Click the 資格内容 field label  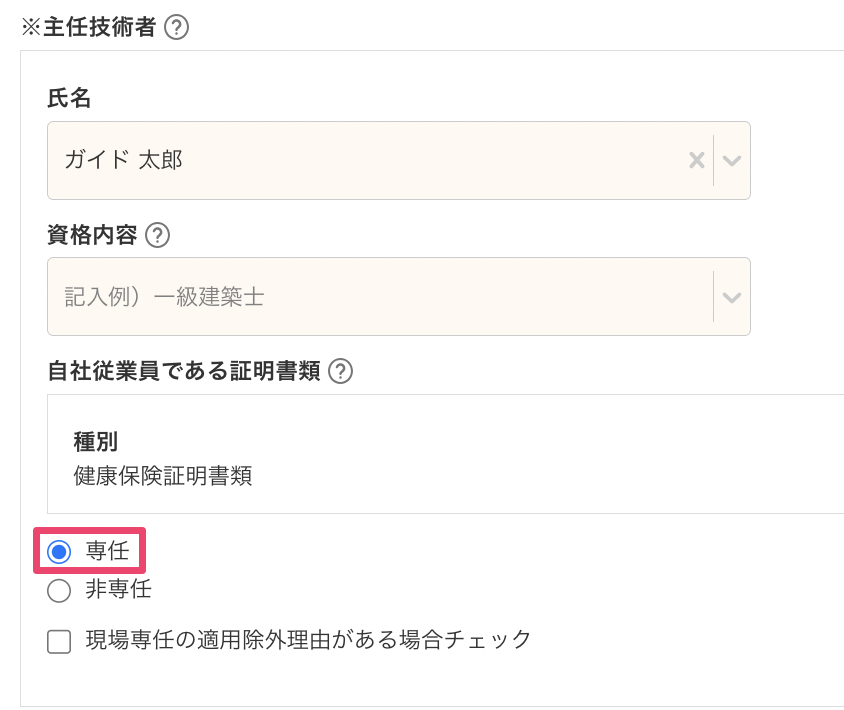(x=92, y=235)
